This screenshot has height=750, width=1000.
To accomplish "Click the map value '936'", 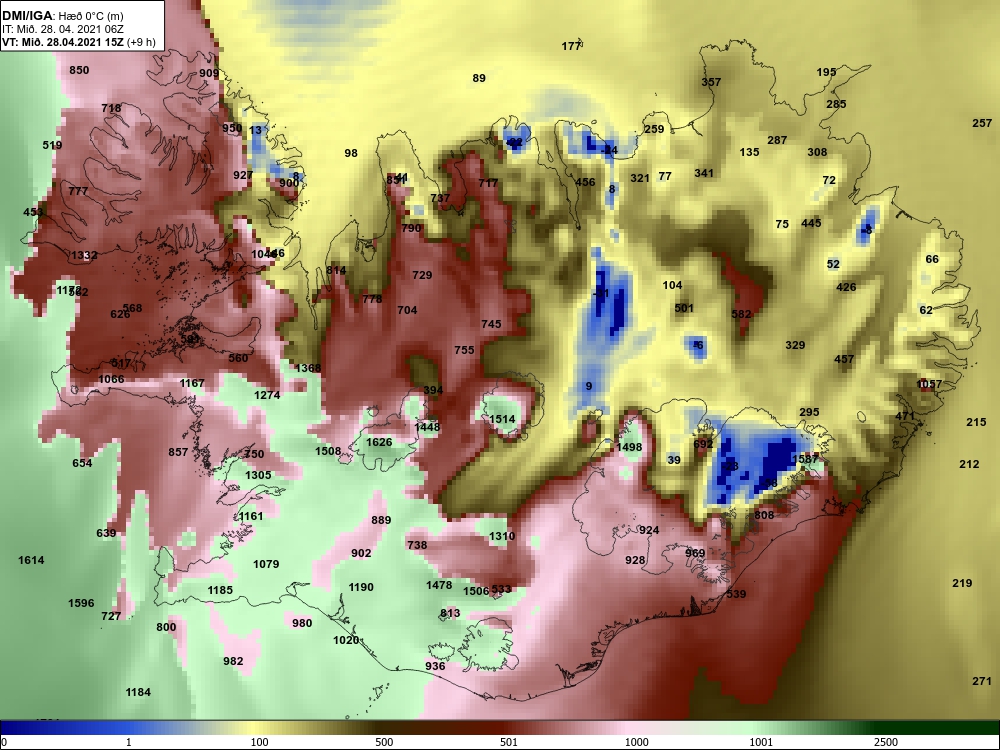I will tap(435, 666).
